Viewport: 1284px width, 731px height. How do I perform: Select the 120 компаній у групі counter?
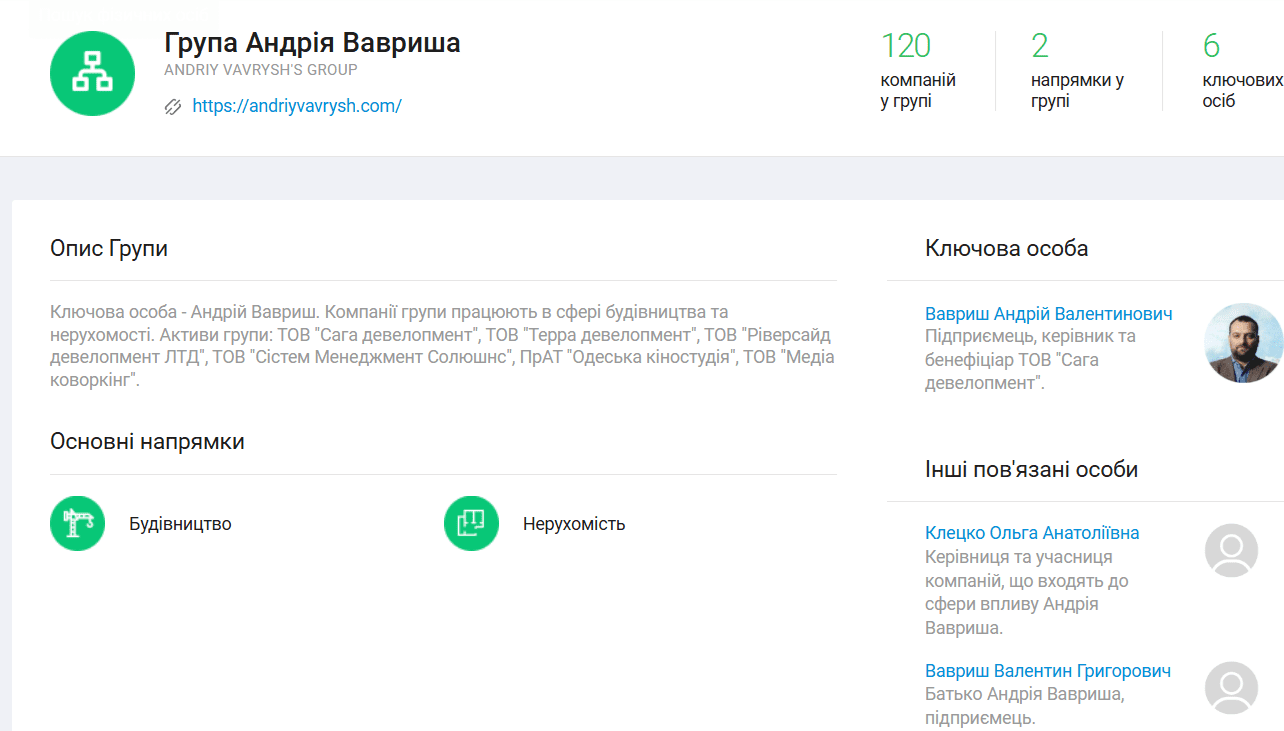pyautogui.click(x=917, y=70)
